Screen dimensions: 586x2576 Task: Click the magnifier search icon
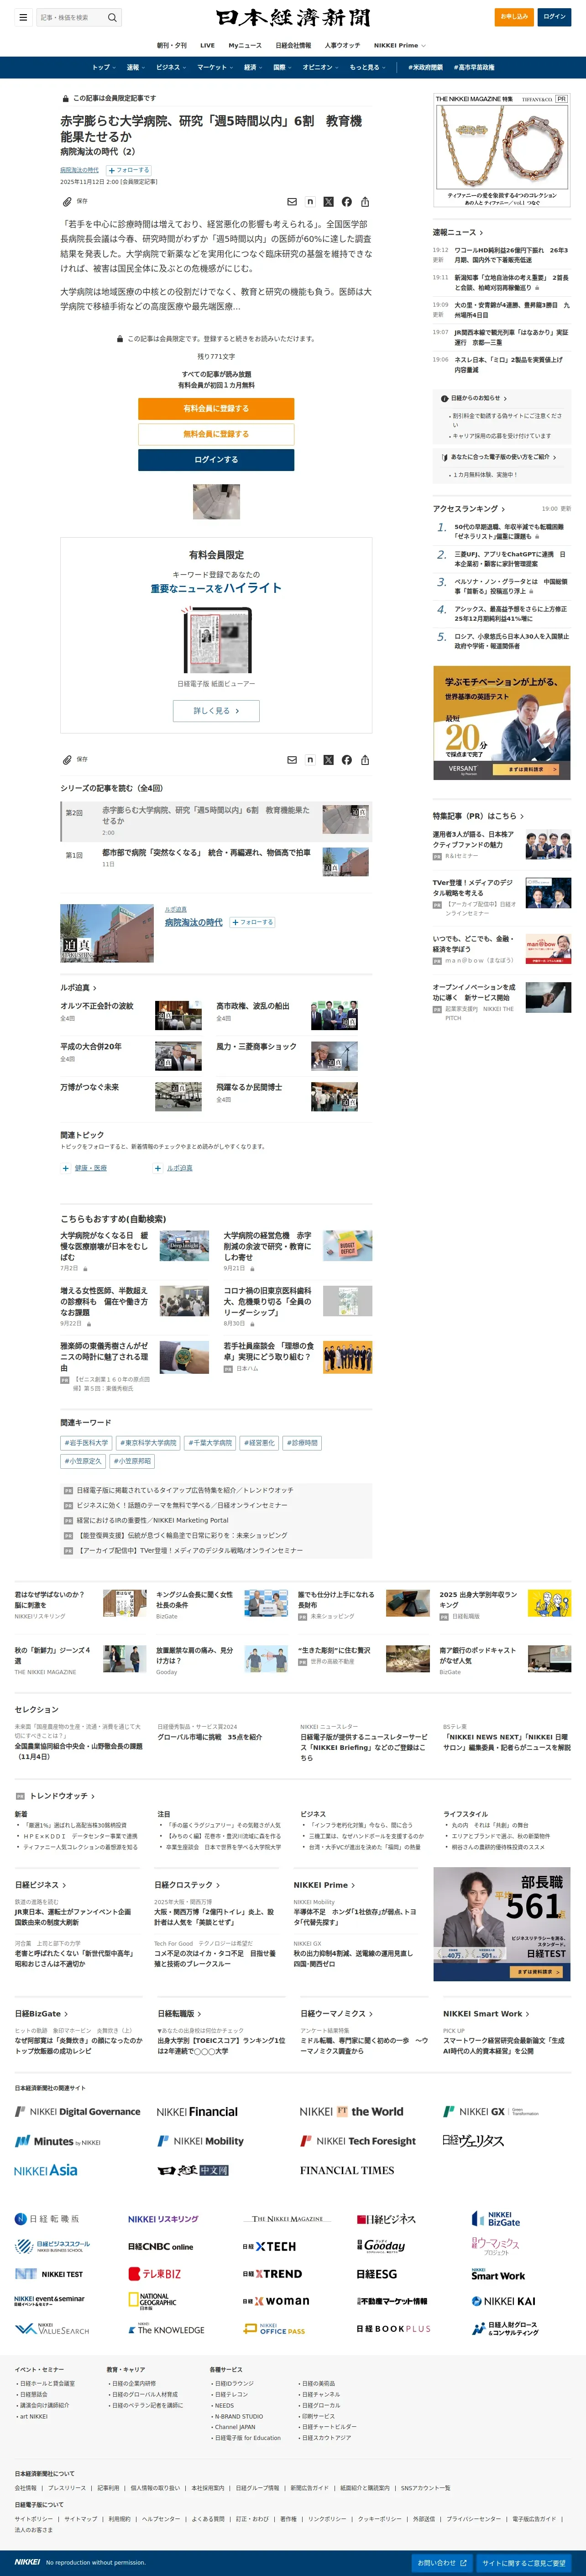(112, 17)
